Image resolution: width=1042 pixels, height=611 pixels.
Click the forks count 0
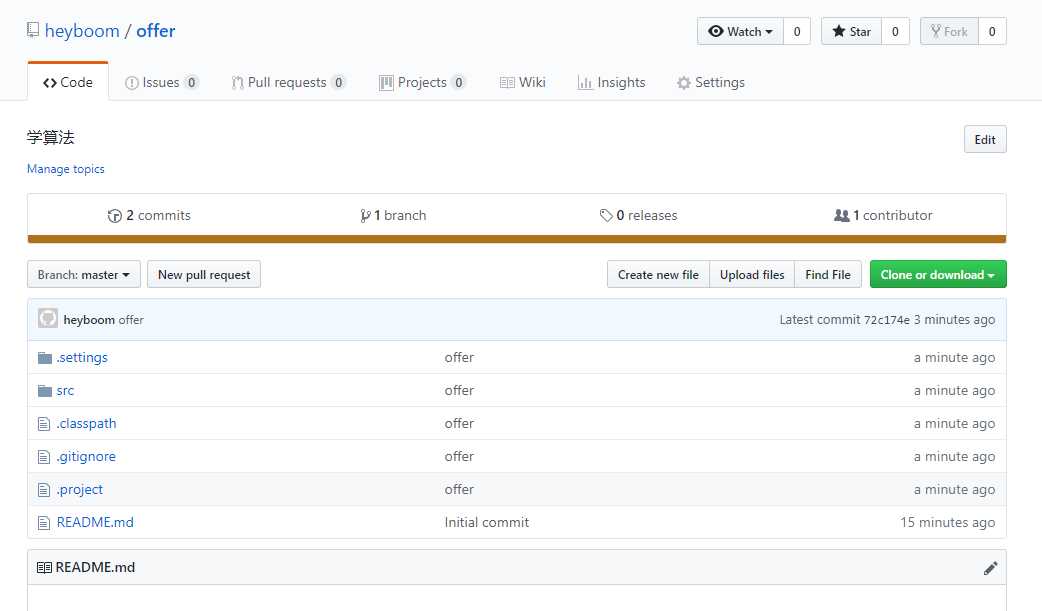click(x=992, y=31)
